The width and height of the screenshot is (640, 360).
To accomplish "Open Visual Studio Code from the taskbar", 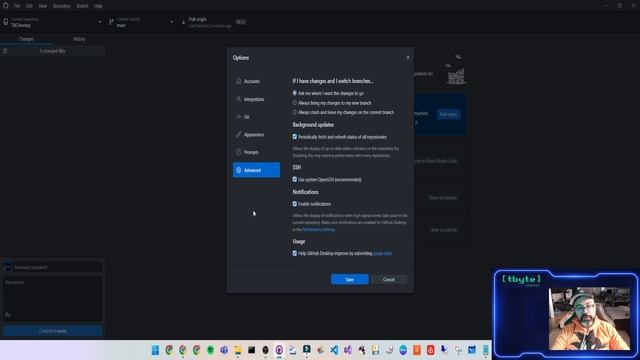I will [334, 350].
